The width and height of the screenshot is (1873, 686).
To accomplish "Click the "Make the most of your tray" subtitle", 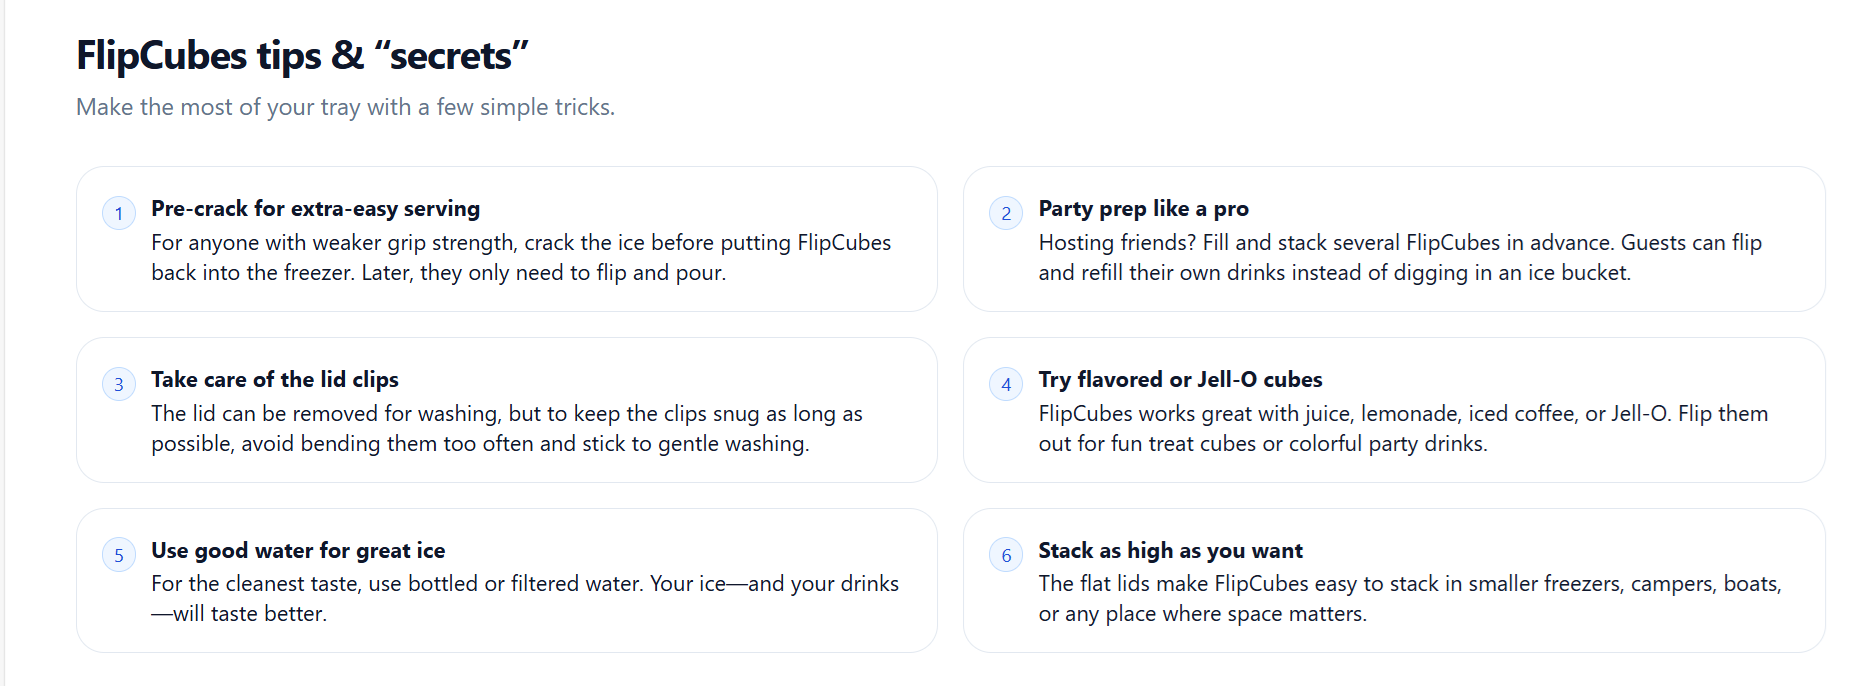I will [x=345, y=107].
